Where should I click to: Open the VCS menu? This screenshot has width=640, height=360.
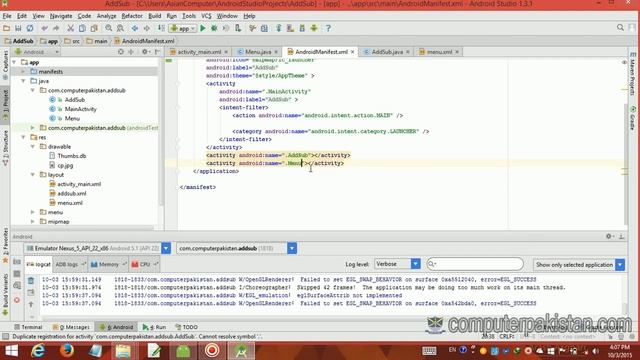pyautogui.click(x=206, y=16)
